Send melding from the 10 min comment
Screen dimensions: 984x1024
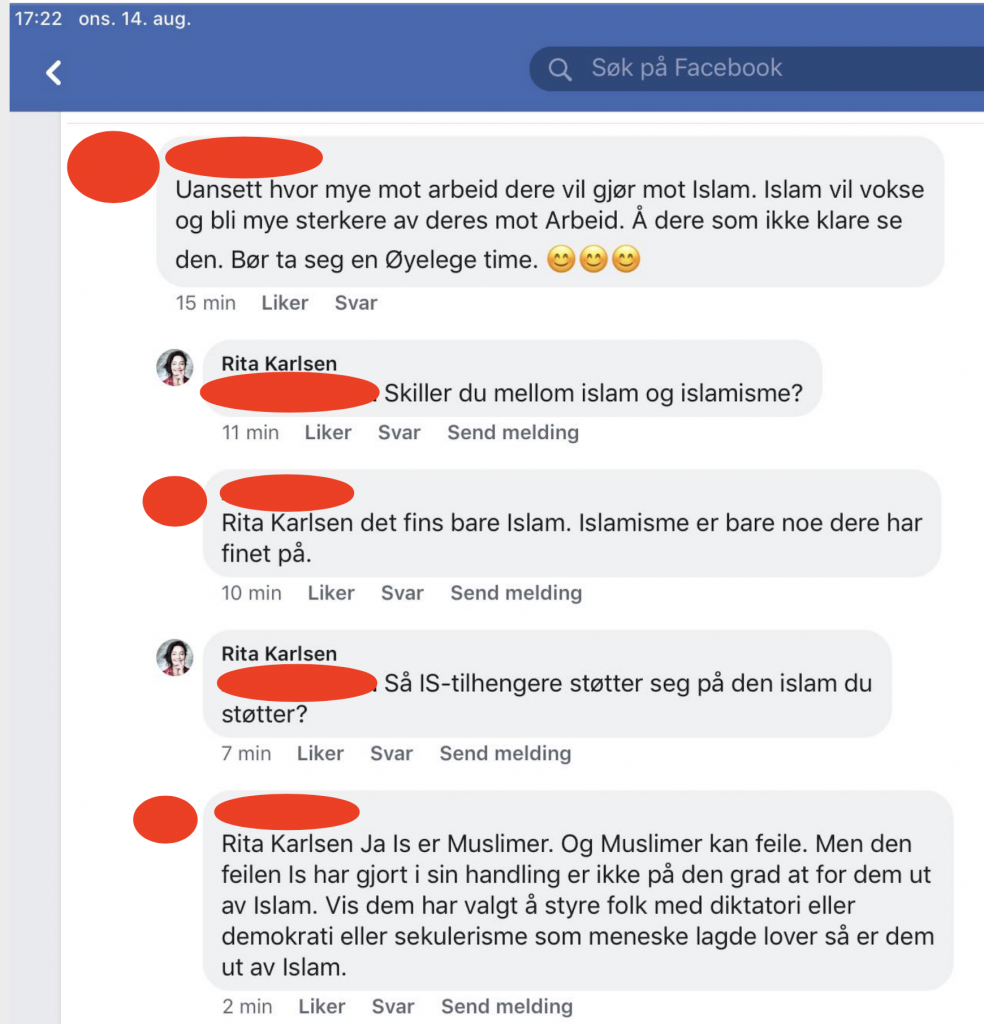516,593
